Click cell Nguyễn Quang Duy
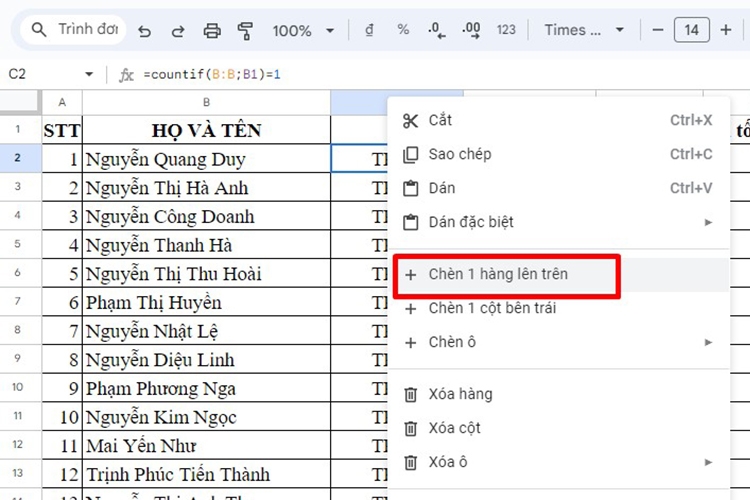The height and width of the screenshot is (500, 750). click(206, 158)
